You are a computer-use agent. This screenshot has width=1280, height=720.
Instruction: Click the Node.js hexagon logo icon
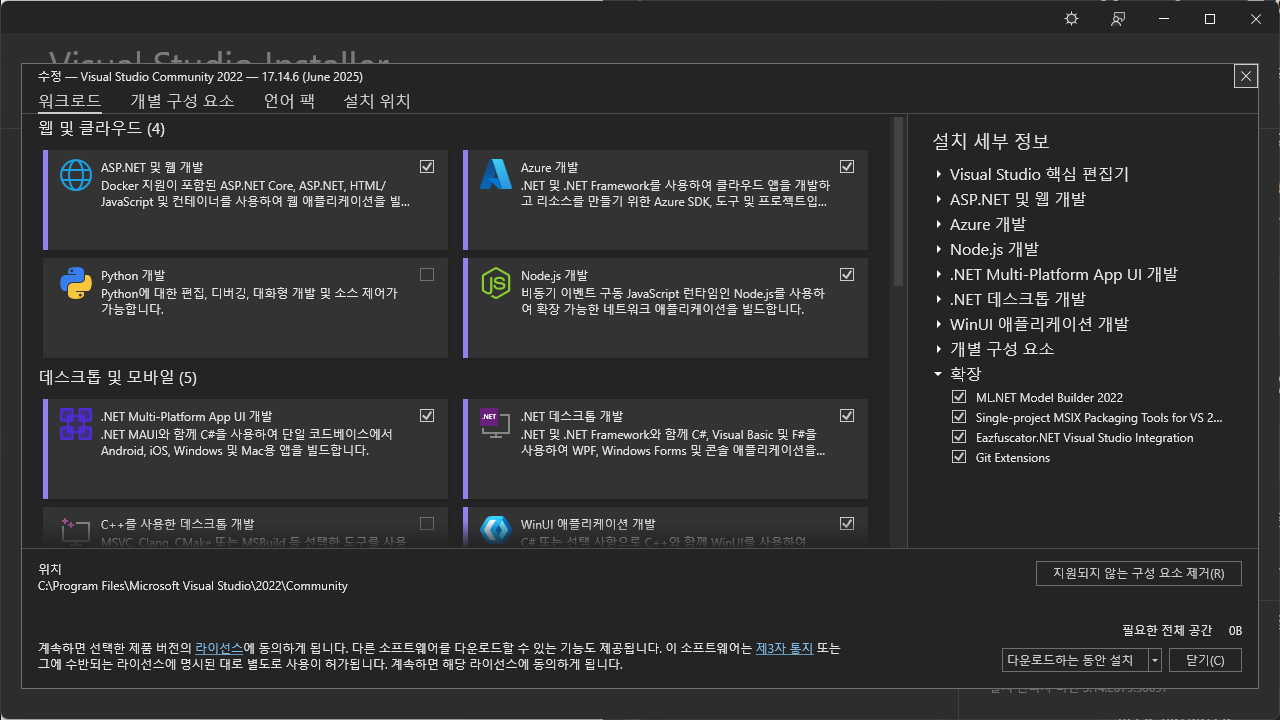pos(496,283)
